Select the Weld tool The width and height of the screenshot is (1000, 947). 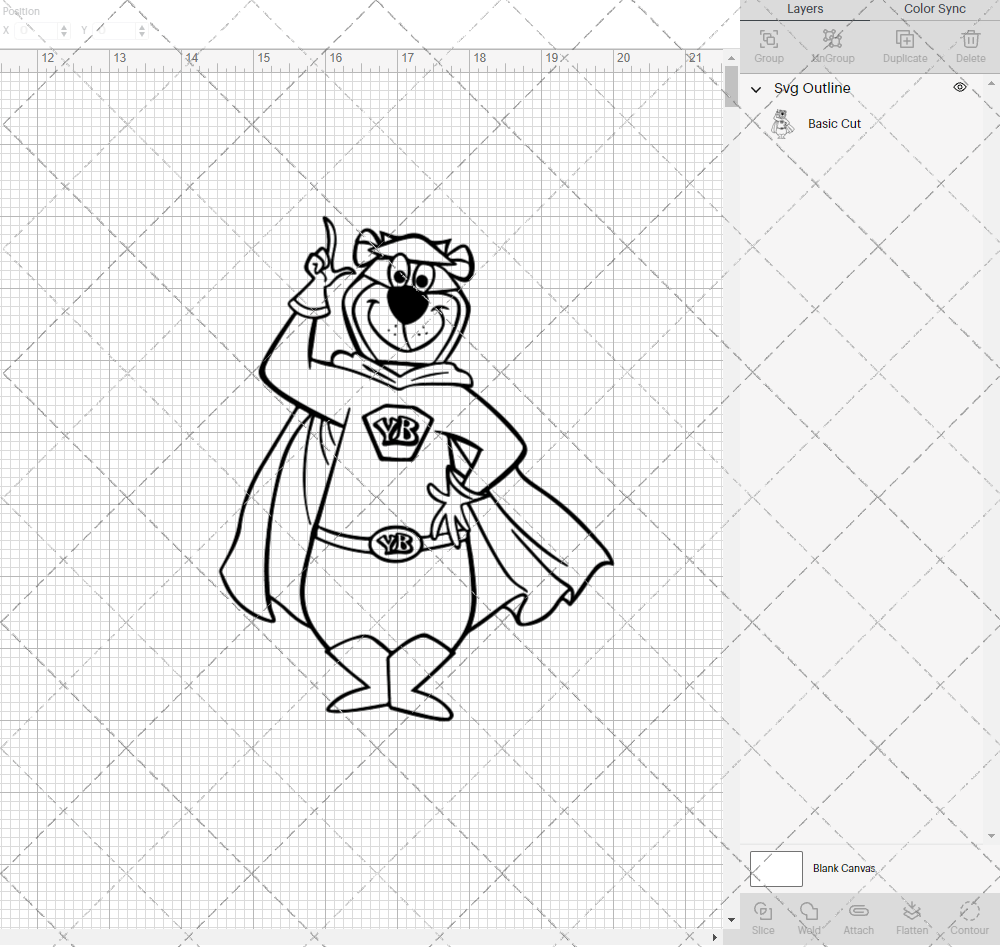[808, 913]
